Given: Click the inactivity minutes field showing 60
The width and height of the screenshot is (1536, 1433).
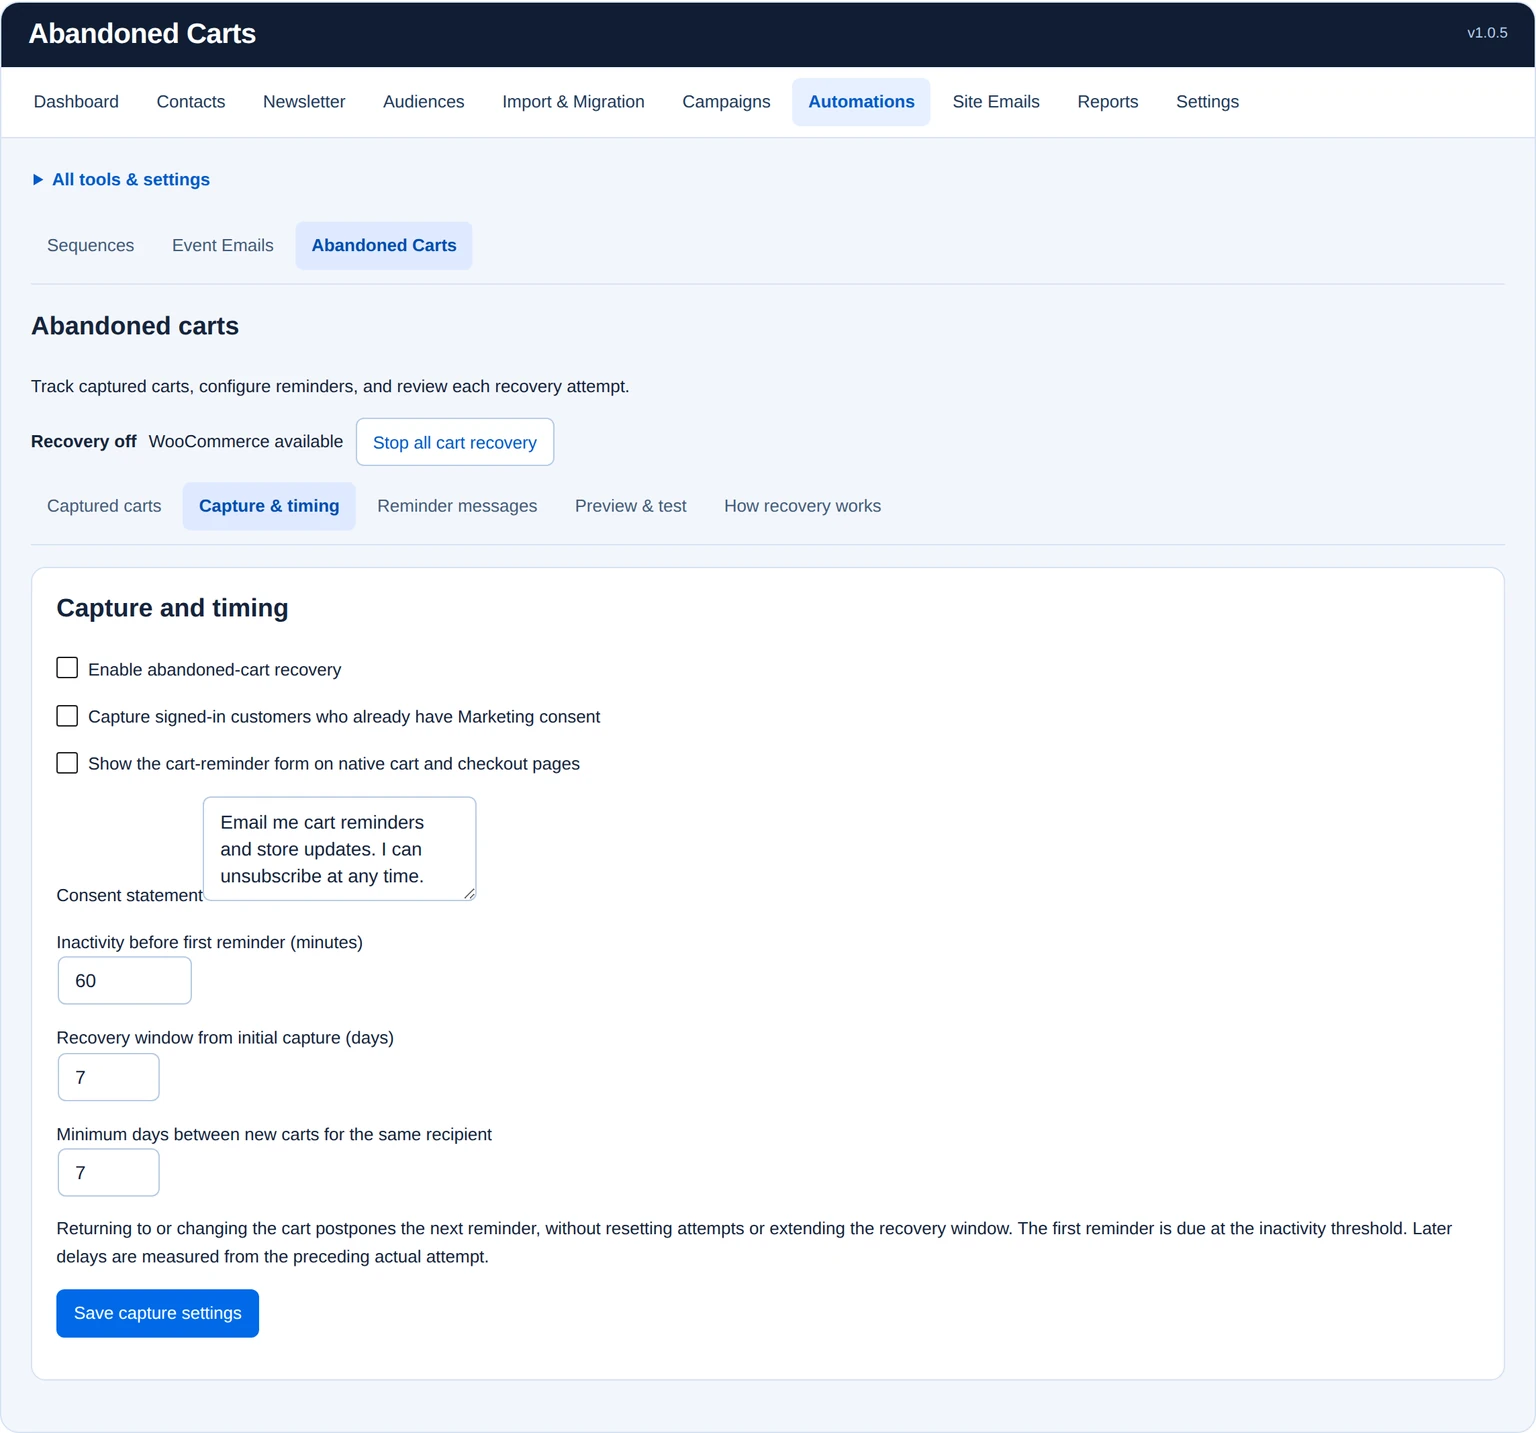Looking at the screenshot, I should click(x=125, y=981).
